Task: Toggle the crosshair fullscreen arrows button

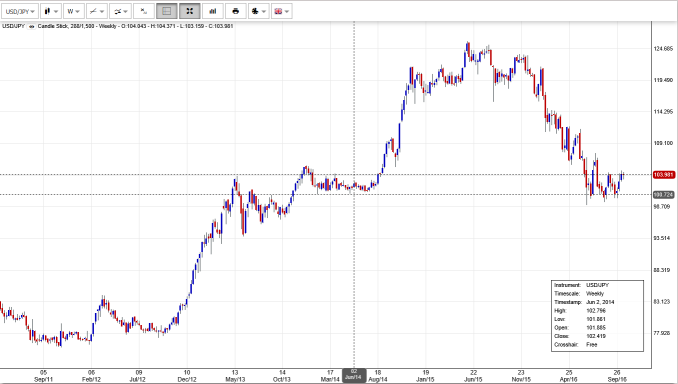Action: [190, 11]
